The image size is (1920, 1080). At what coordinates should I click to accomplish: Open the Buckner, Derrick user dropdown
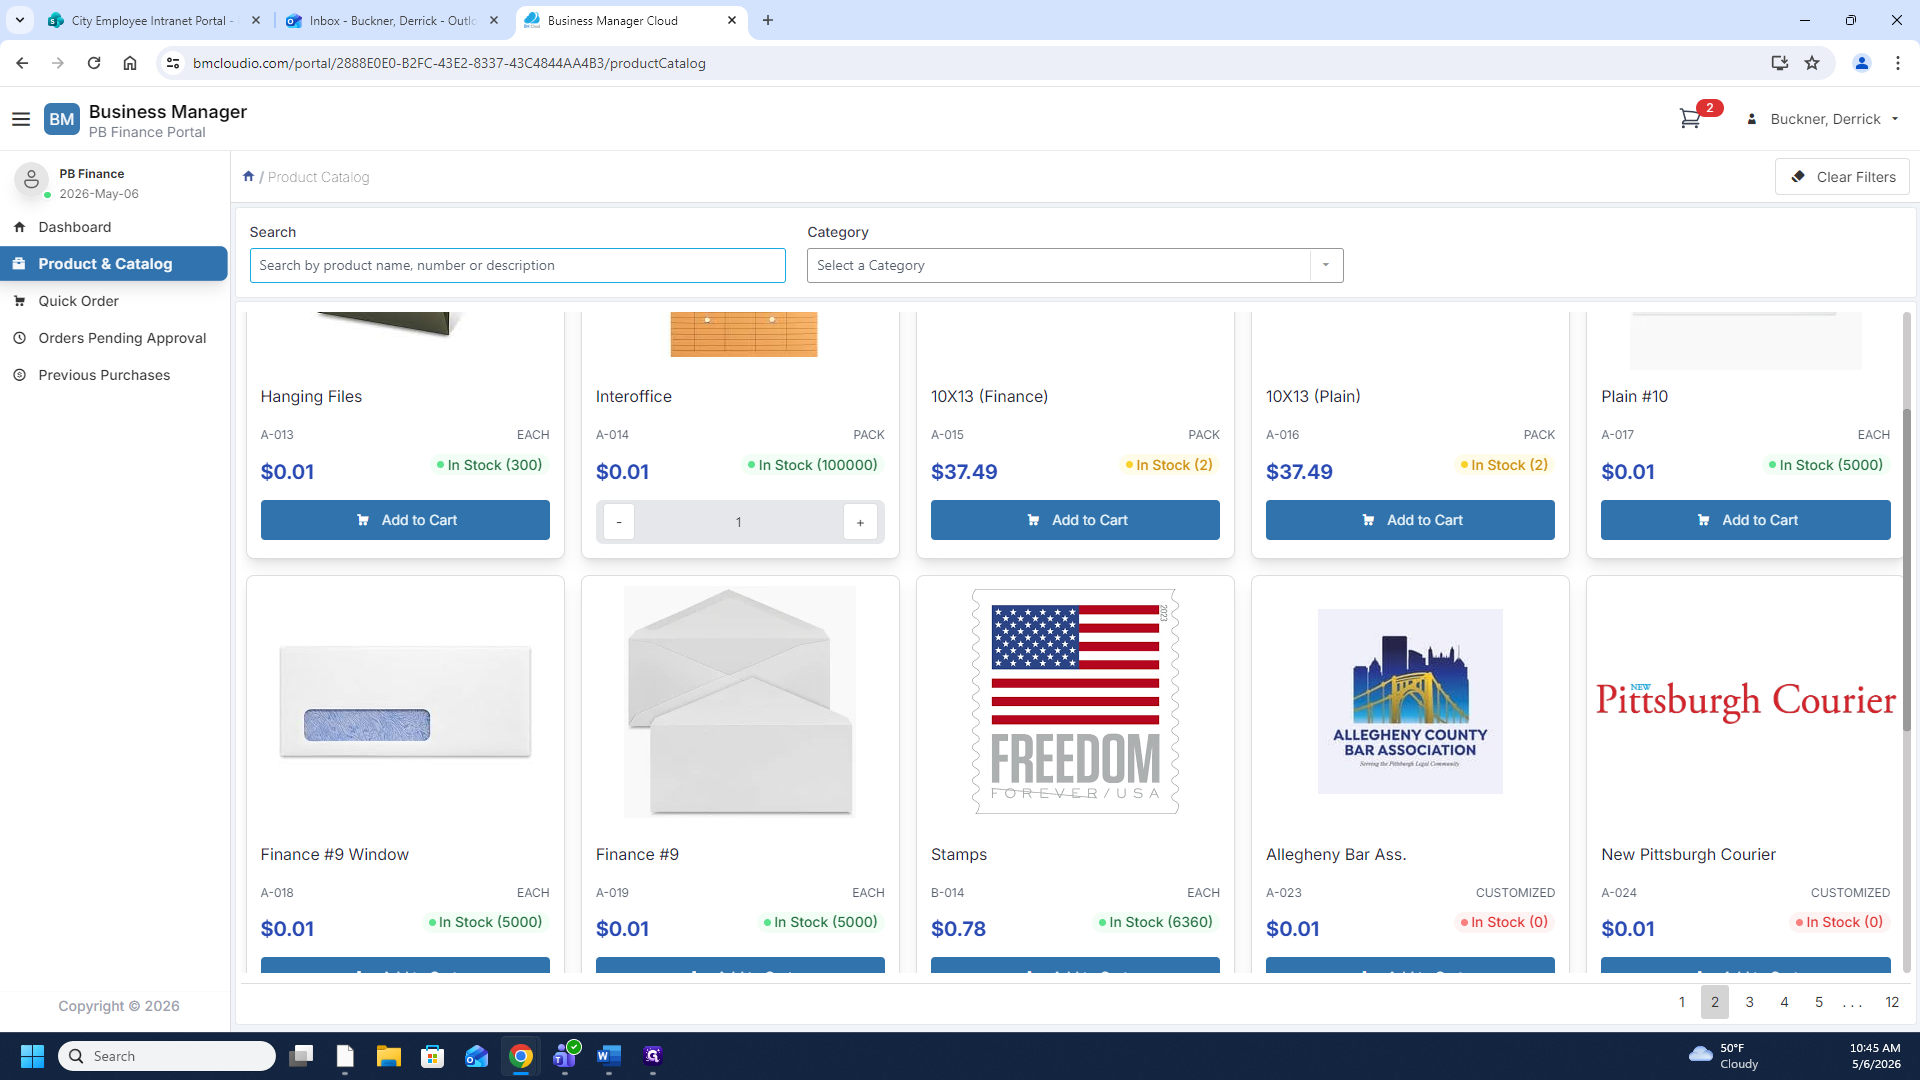(x=1824, y=119)
